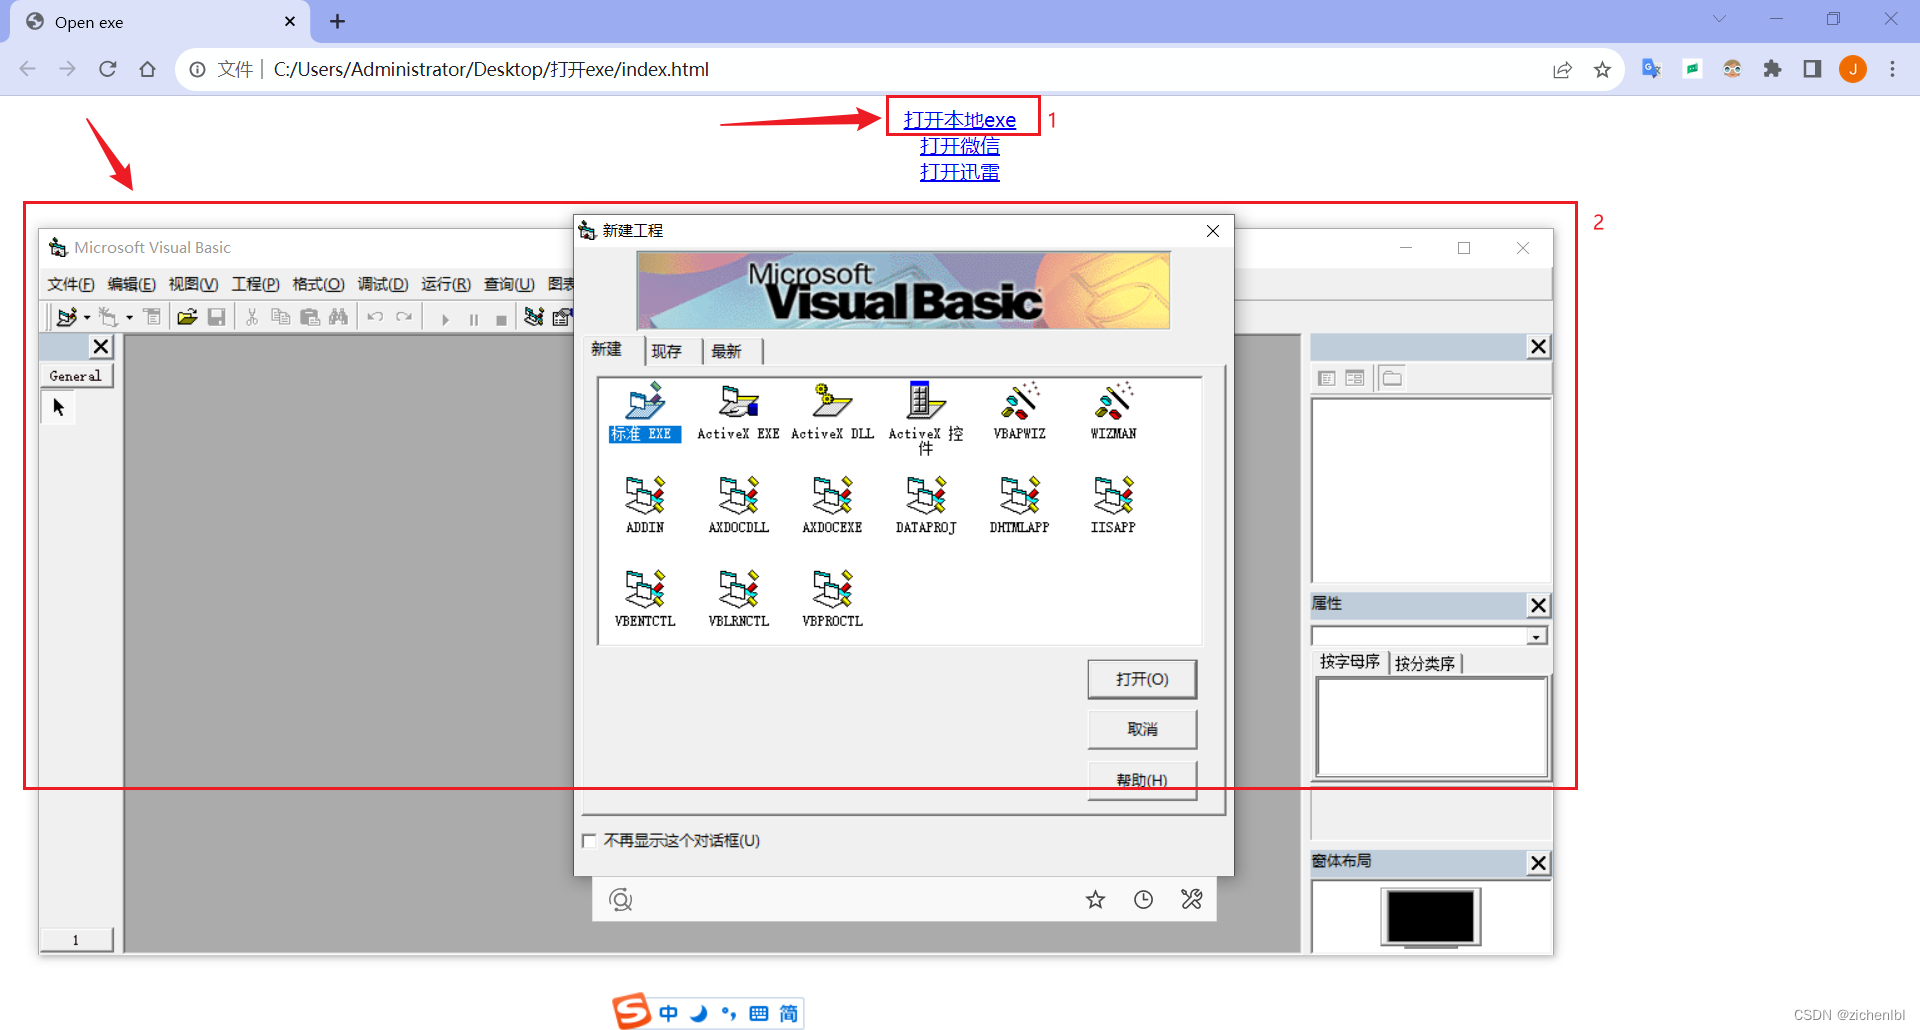Click the 取消 button
Screen dimensions: 1920x1030
tap(1142, 729)
